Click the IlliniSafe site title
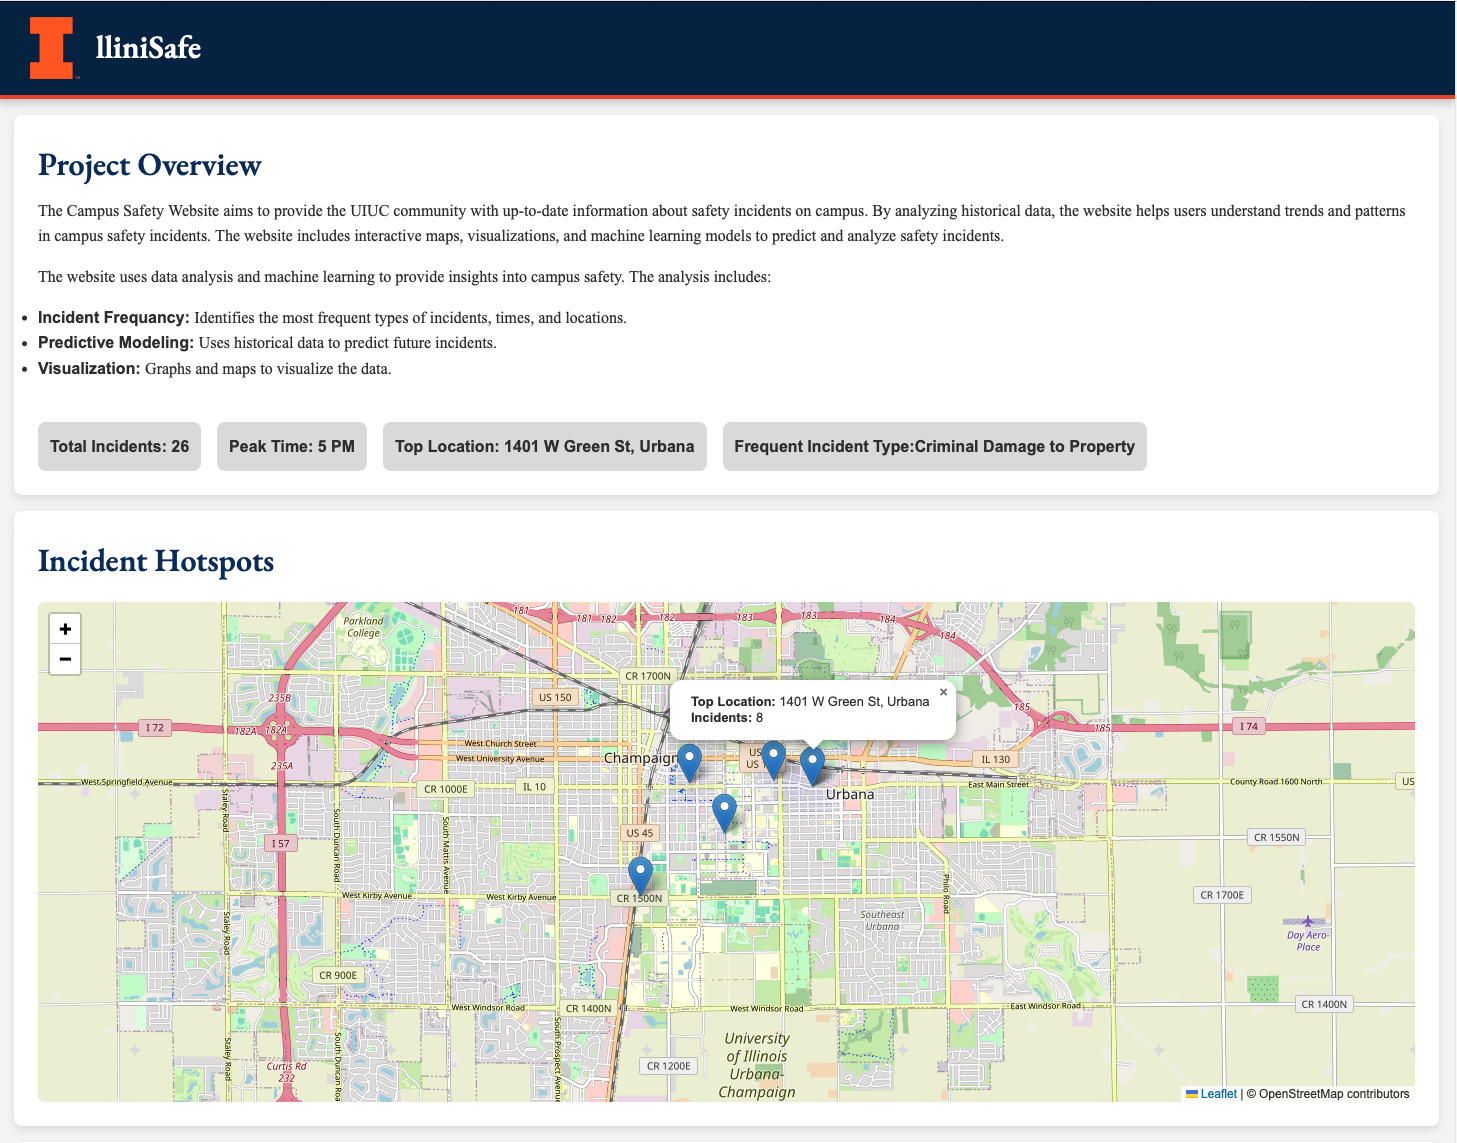This screenshot has height=1143, width=1457. 148,47
